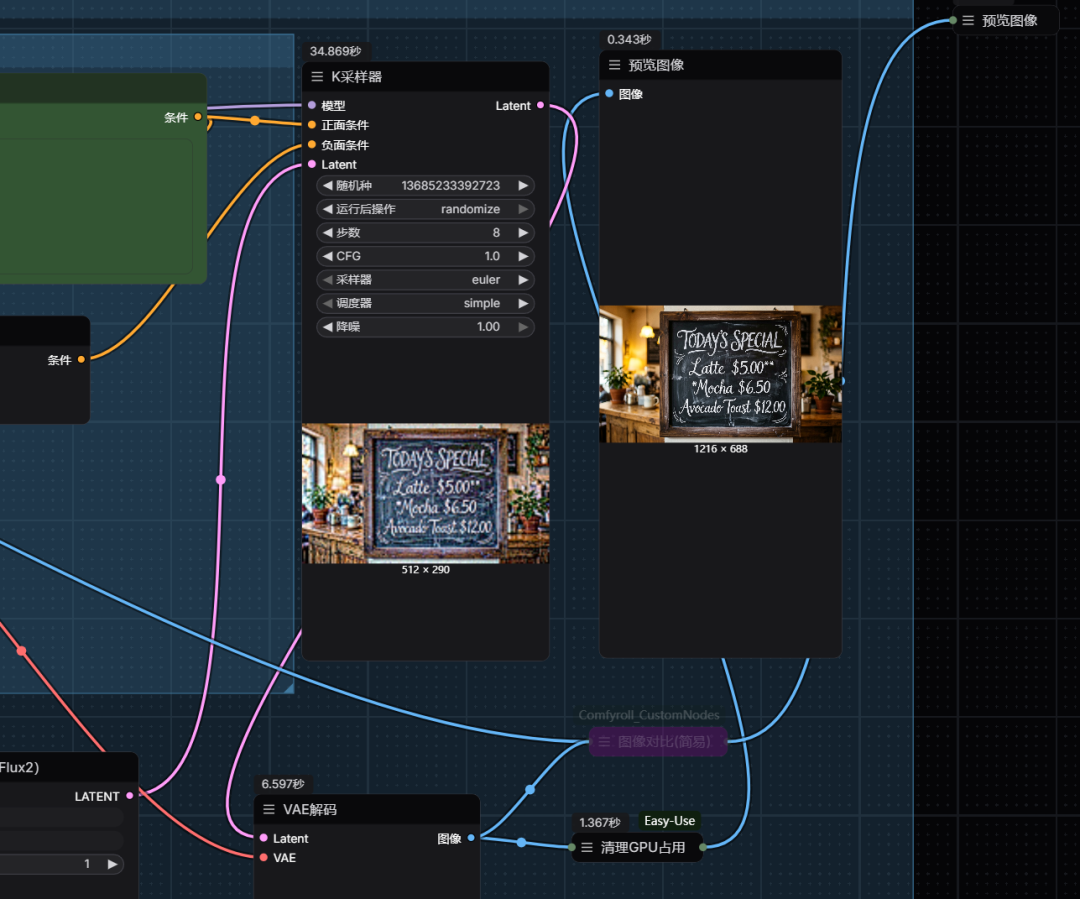The height and width of the screenshot is (899, 1080).
Task: Click the 34.869秒 timing badge
Action: coord(335,51)
